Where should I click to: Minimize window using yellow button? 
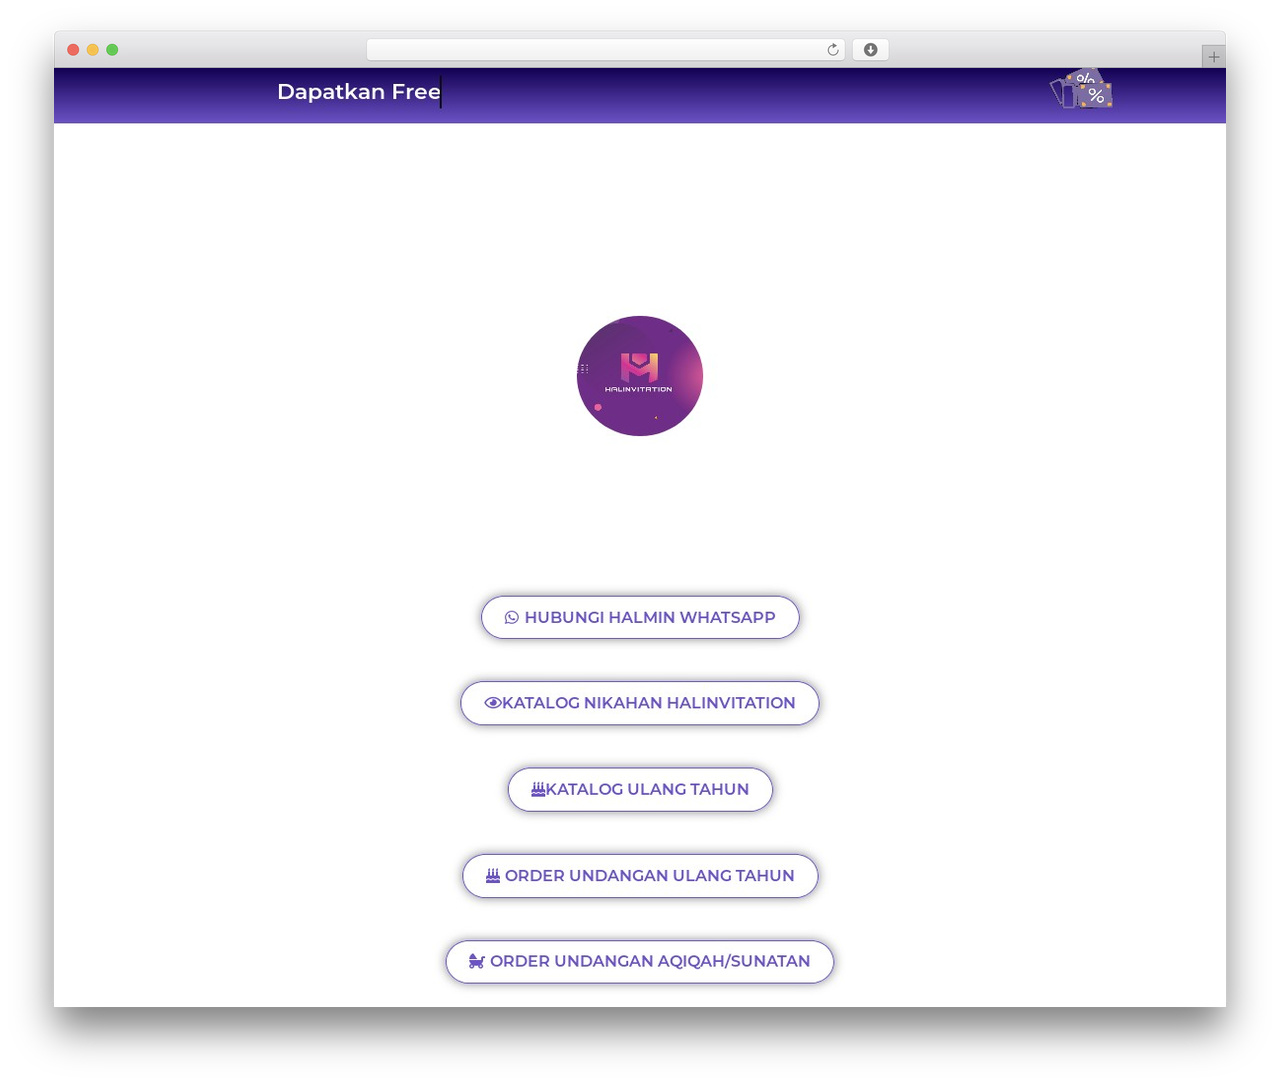coord(93,50)
